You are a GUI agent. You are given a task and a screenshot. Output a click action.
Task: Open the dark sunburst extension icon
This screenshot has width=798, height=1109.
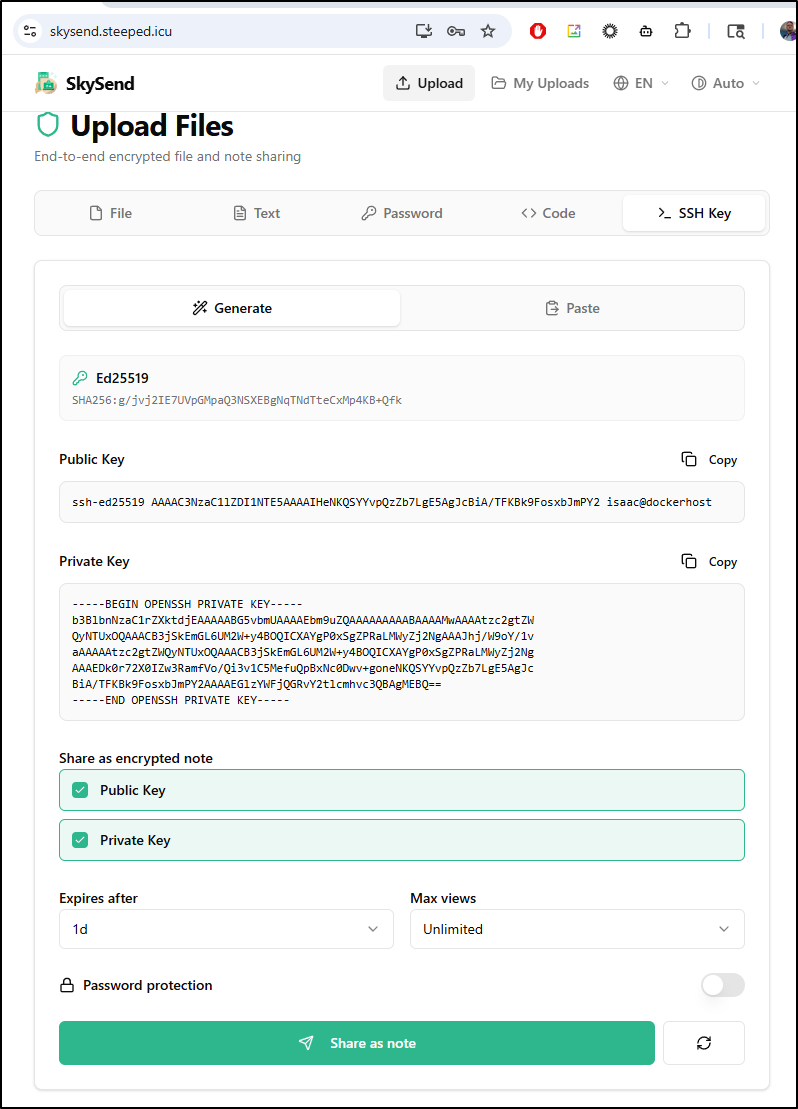pyautogui.click(x=610, y=31)
